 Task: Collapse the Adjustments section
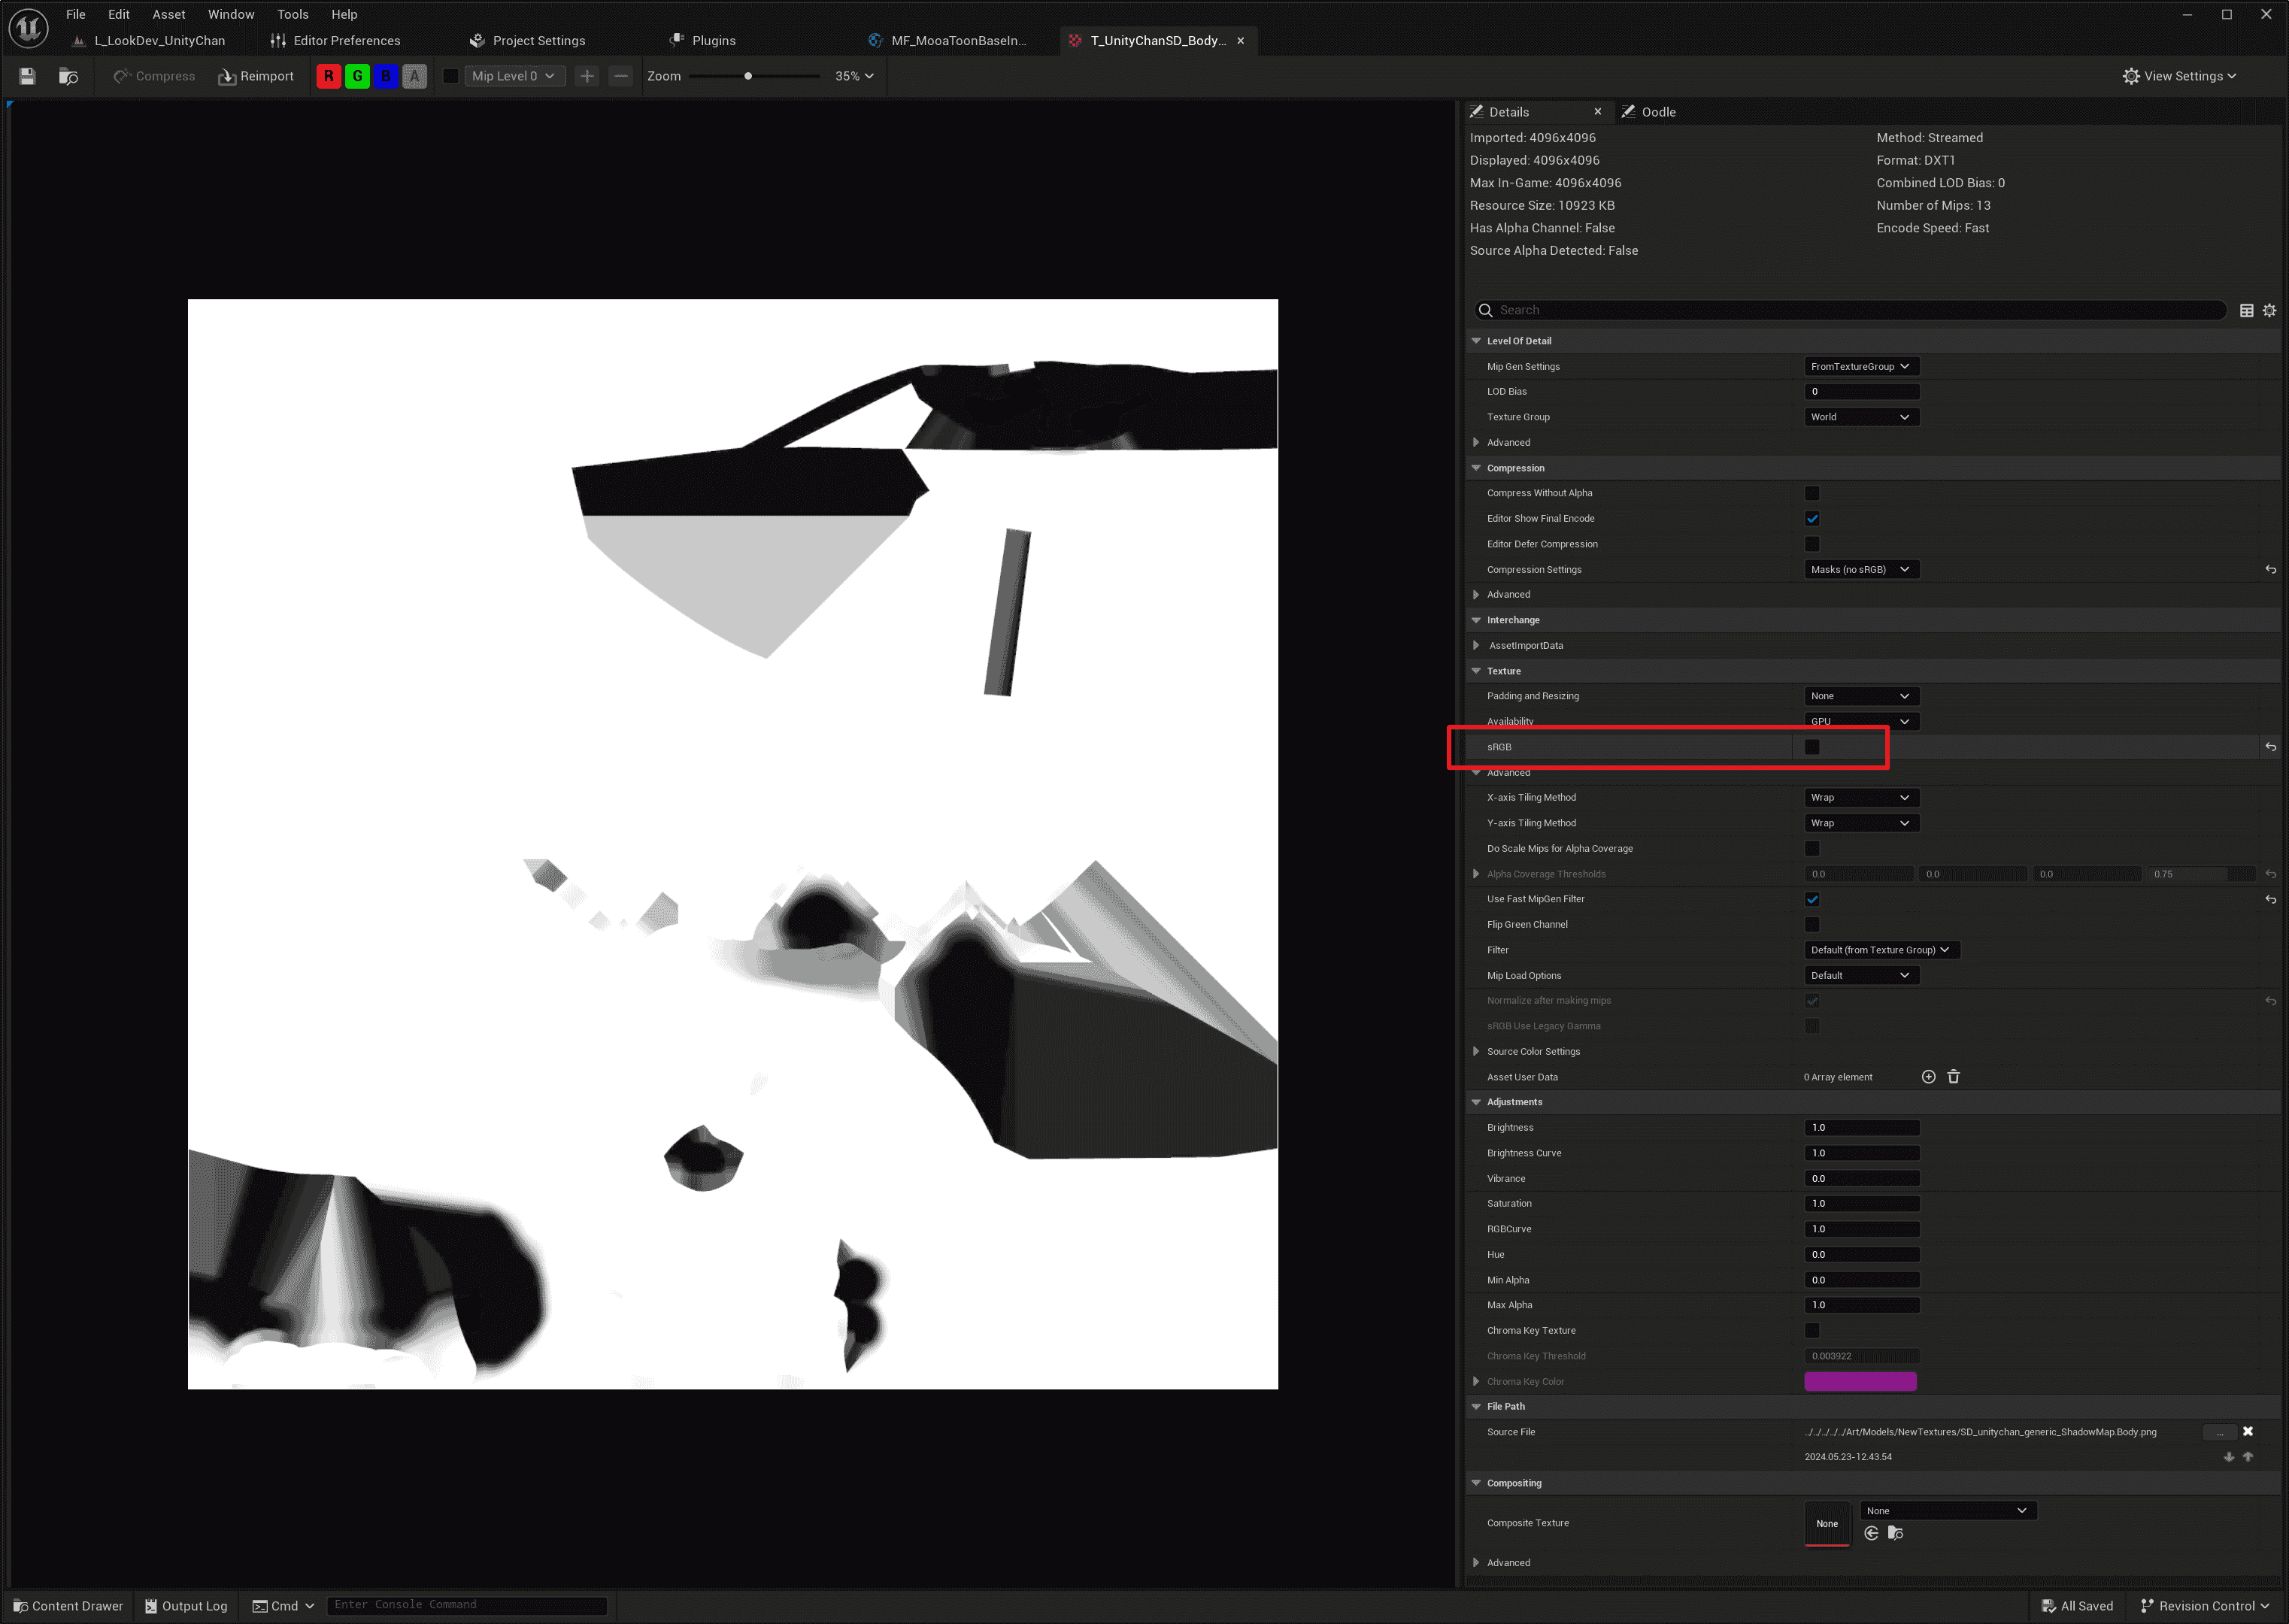pos(1476,1102)
